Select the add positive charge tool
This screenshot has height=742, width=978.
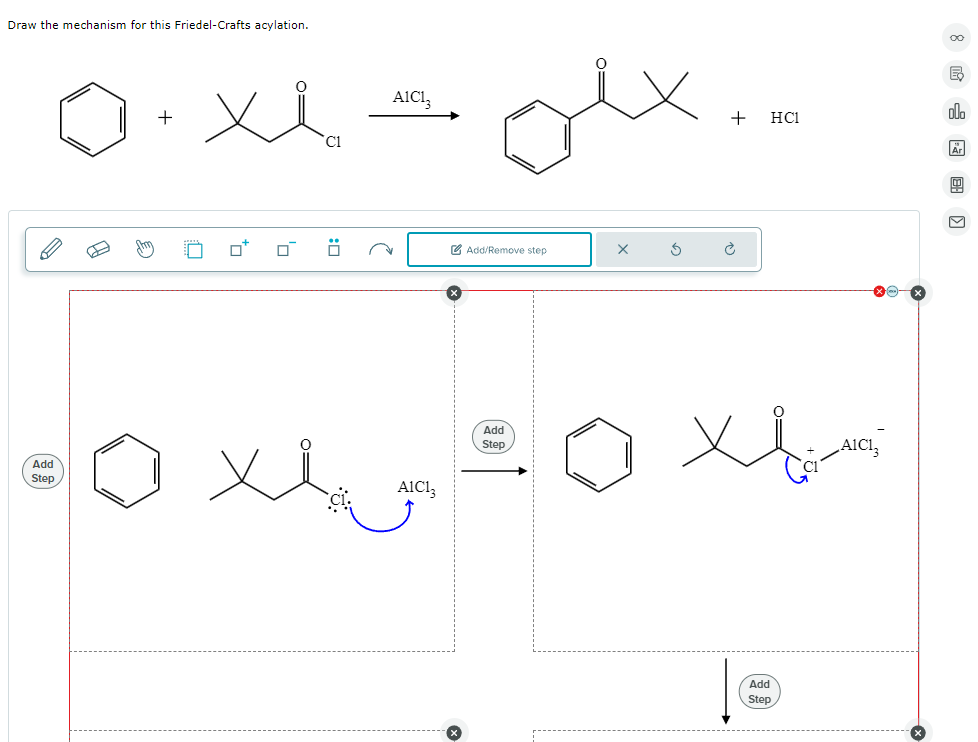(237, 248)
